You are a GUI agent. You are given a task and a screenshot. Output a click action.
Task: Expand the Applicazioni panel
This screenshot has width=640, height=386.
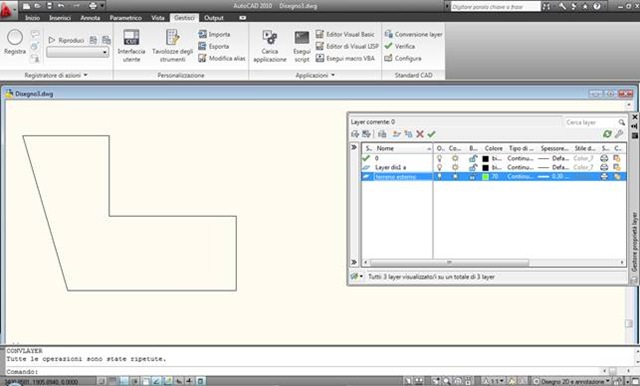[315, 75]
